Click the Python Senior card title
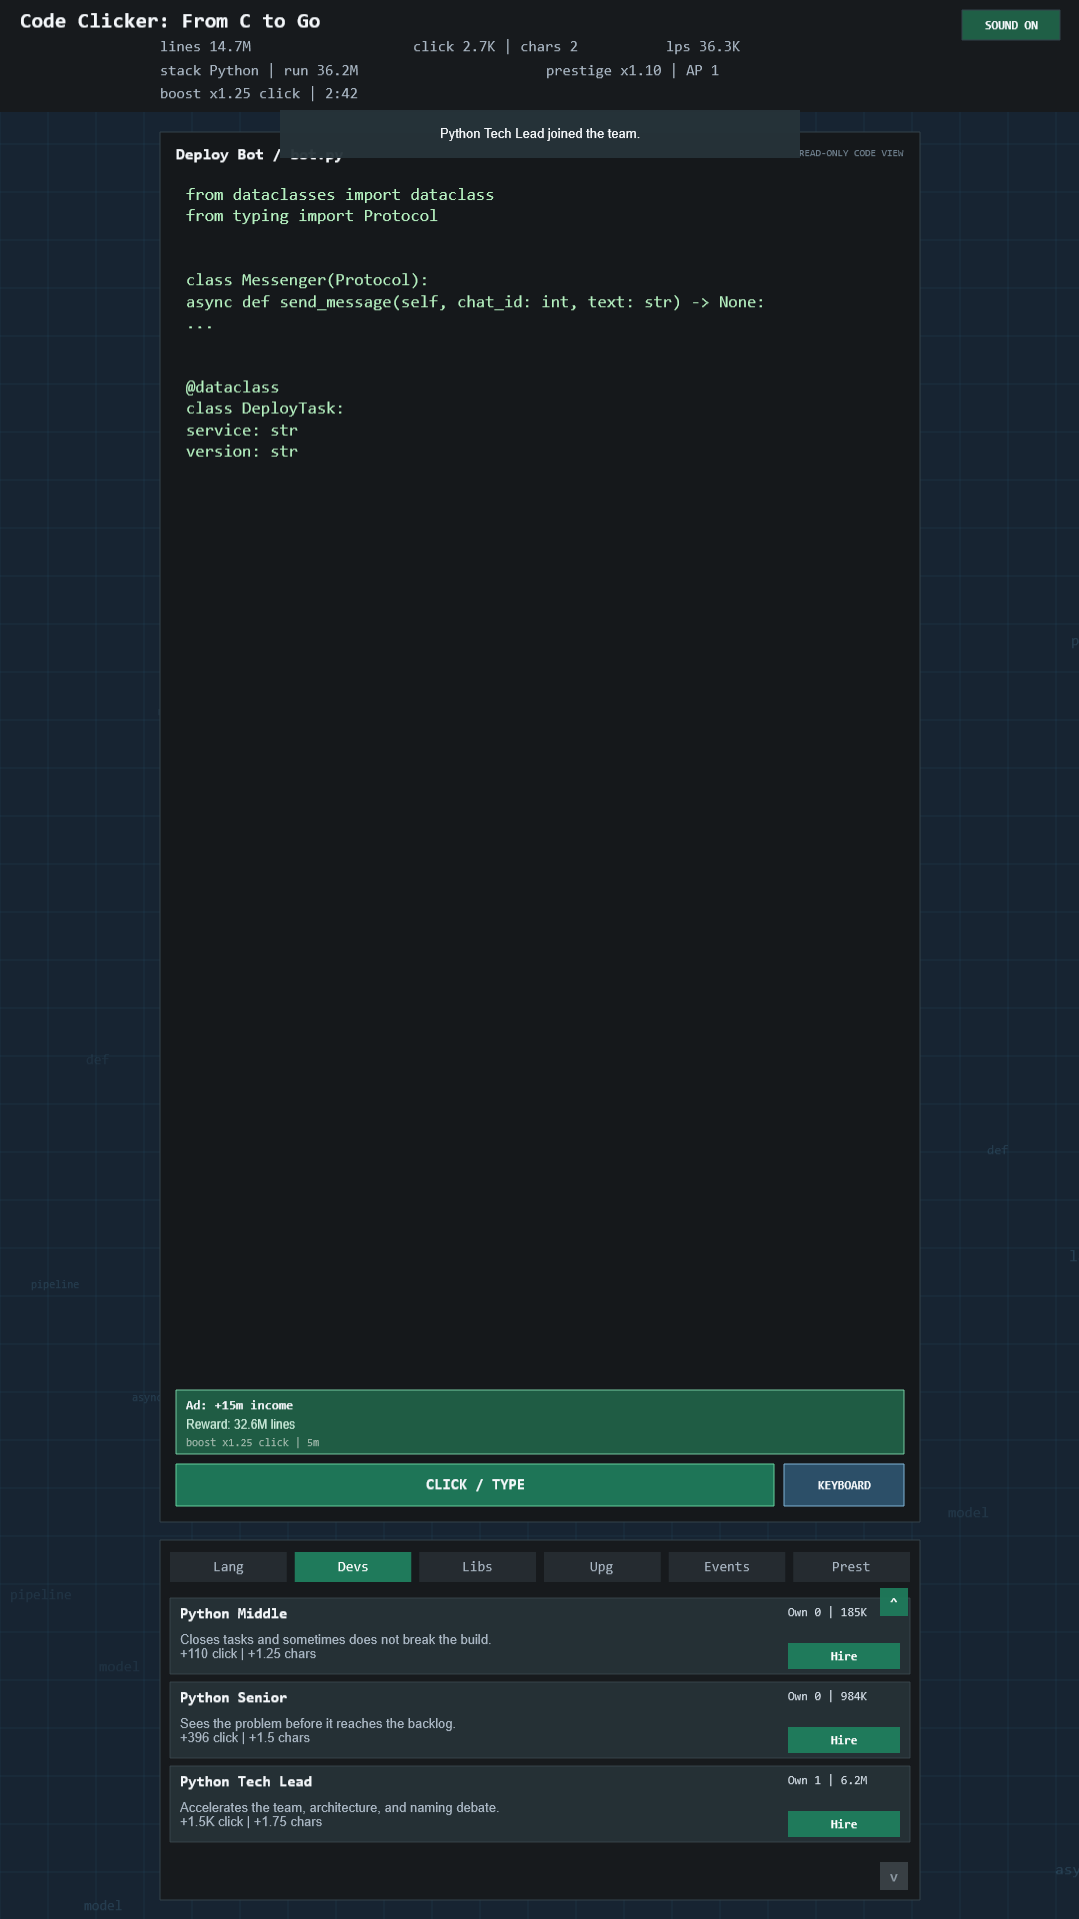Viewport: 1079px width, 1919px height. click(234, 1698)
